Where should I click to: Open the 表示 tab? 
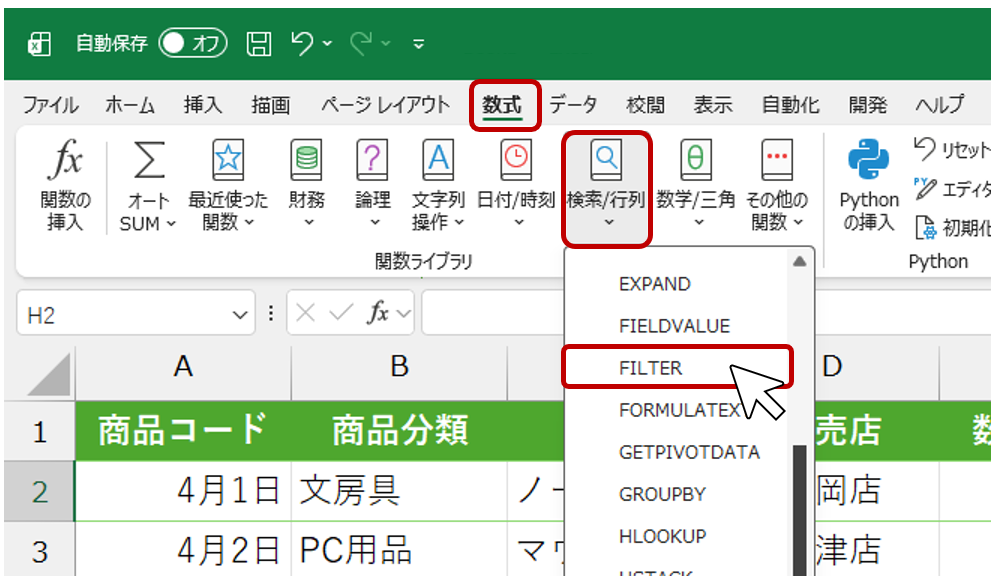pos(713,104)
